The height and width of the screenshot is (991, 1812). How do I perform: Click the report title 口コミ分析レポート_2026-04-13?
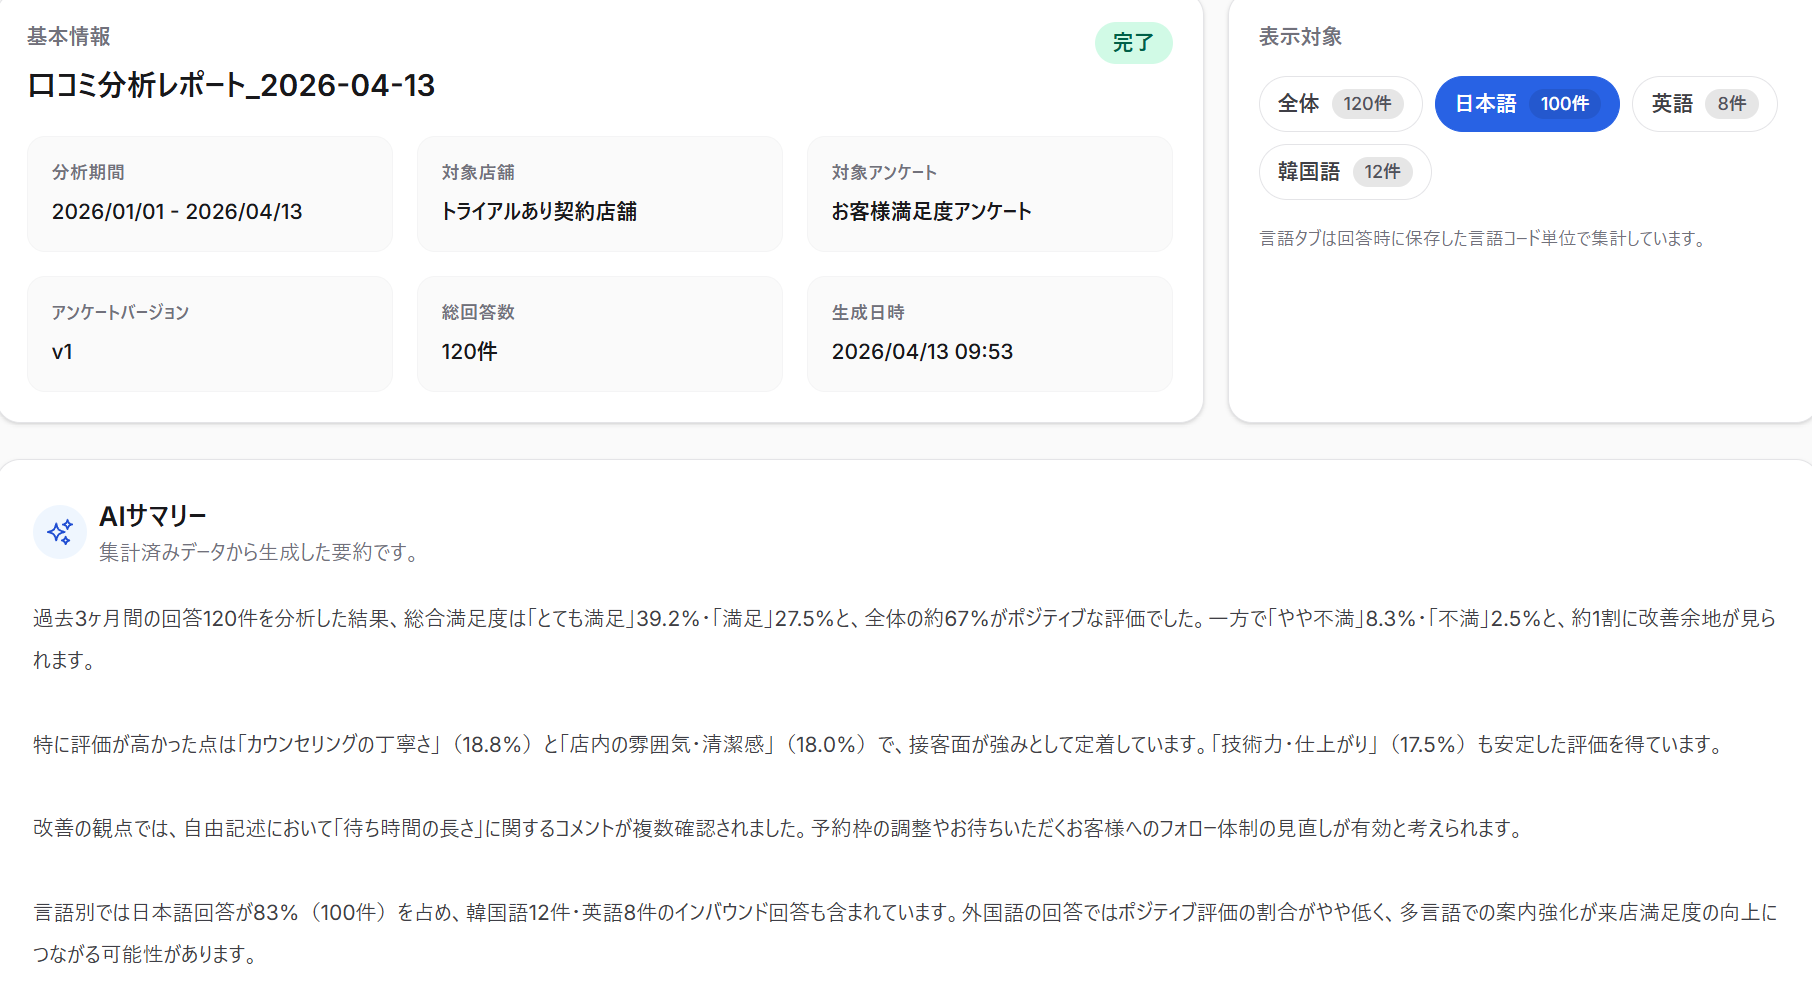[232, 85]
